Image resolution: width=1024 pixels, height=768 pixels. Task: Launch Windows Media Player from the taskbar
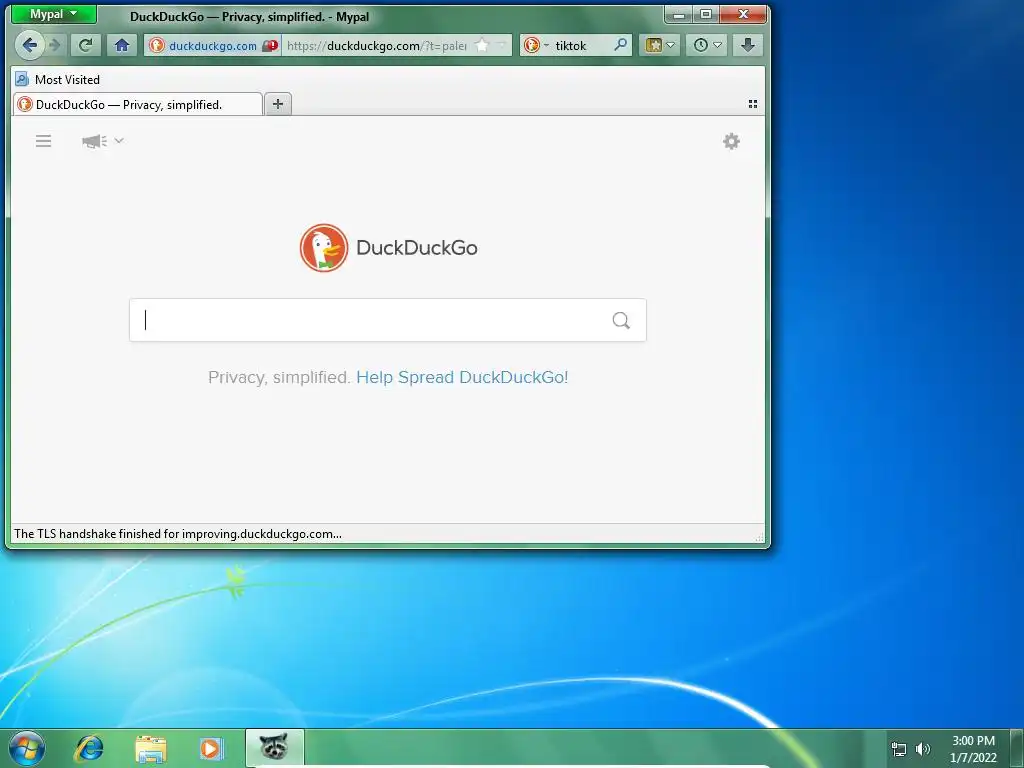(x=211, y=749)
